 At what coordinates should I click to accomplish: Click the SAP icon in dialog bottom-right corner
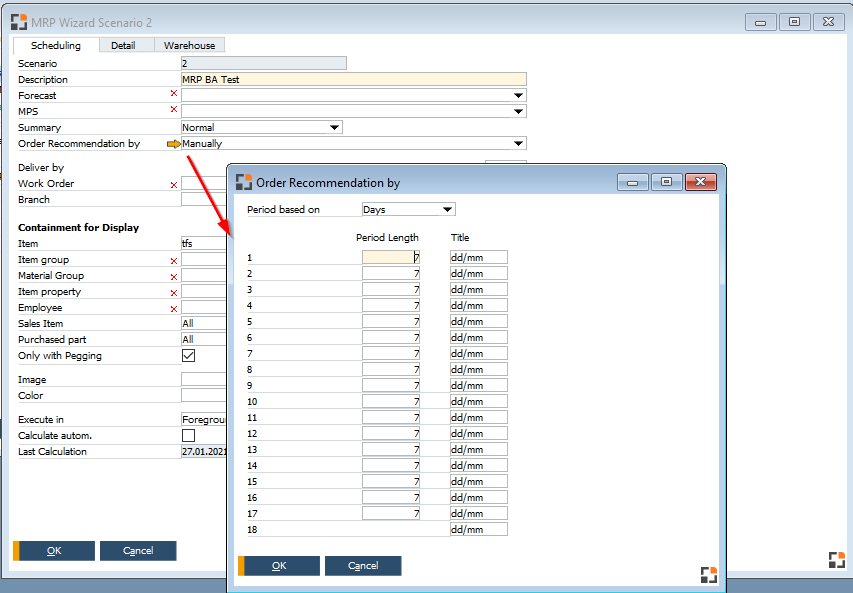click(x=709, y=574)
